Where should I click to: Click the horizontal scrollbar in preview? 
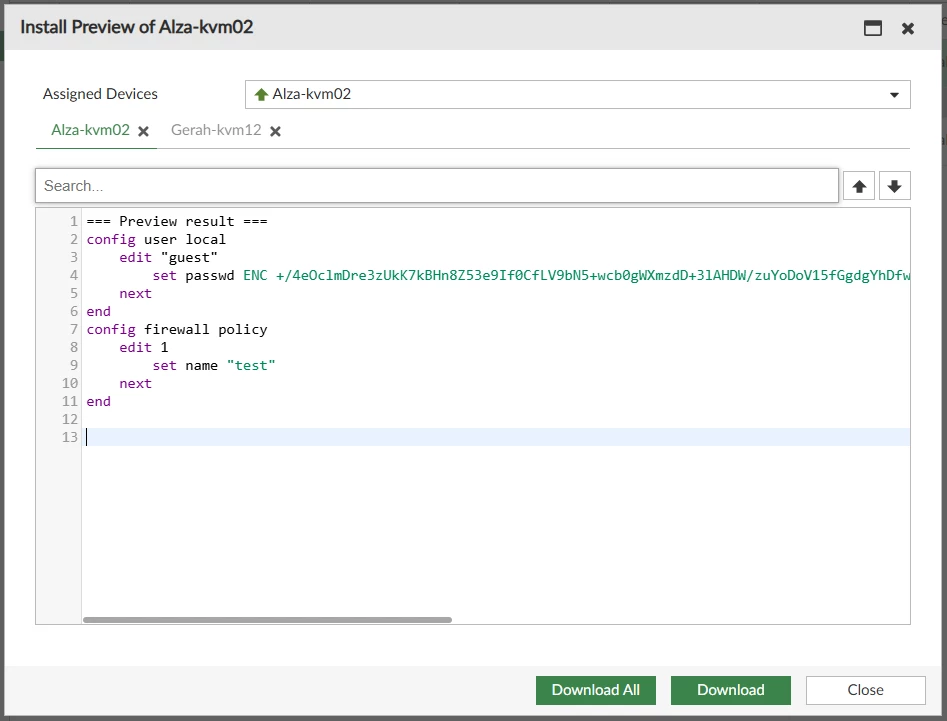pyautogui.click(x=268, y=620)
